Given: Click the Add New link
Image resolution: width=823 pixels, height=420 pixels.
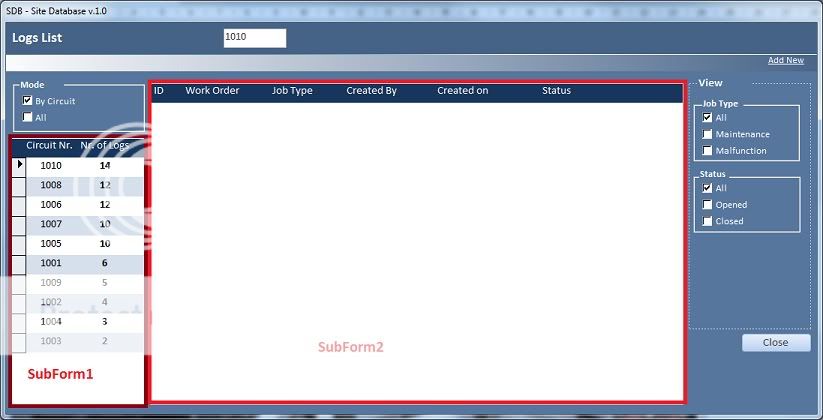Looking at the screenshot, I should [x=785, y=60].
